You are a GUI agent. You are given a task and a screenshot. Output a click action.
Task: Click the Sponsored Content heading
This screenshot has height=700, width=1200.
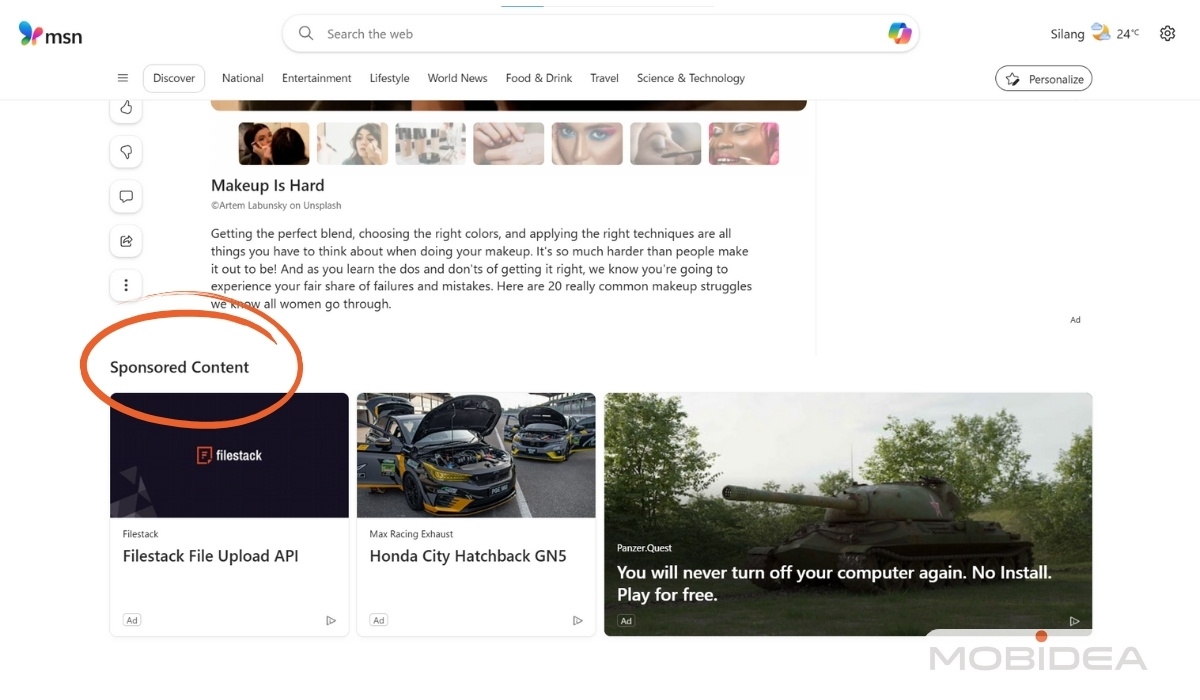click(x=179, y=367)
